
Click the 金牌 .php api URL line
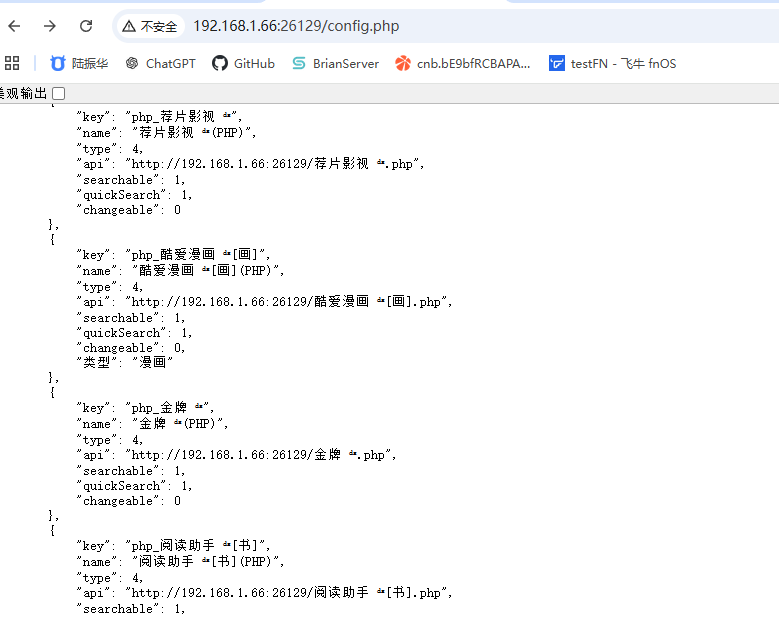pyautogui.click(x=236, y=455)
